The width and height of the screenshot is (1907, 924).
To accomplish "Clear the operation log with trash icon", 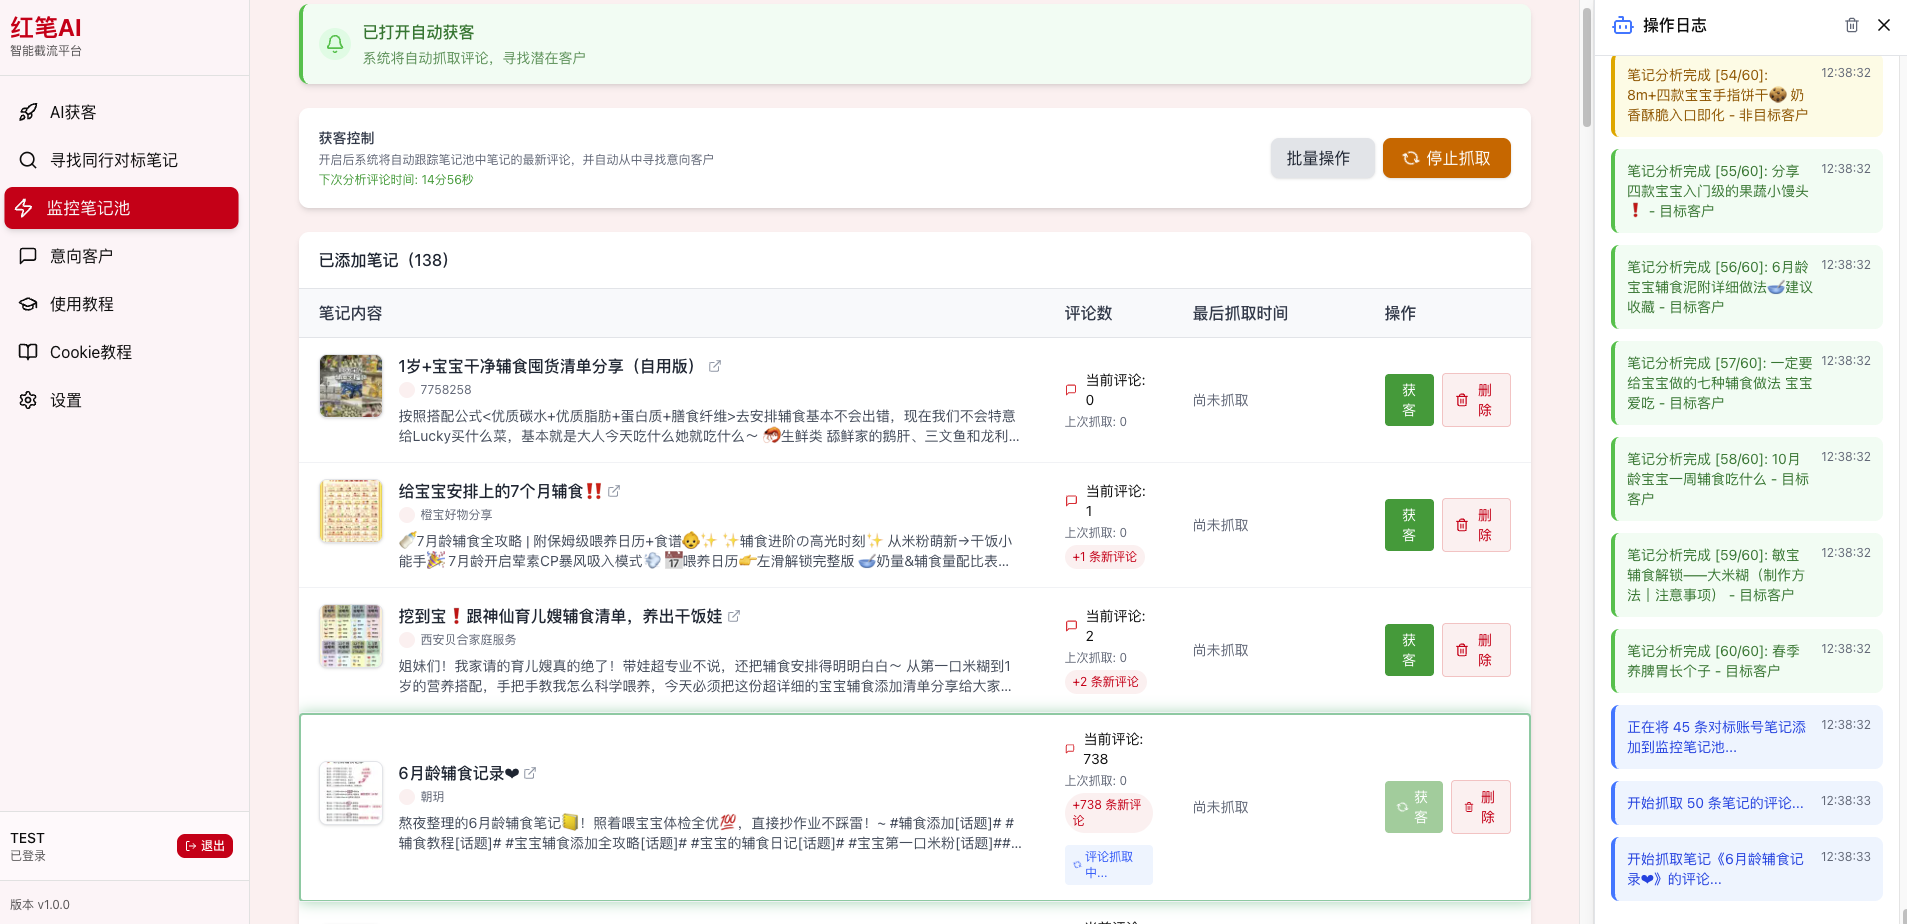I will [1852, 25].
